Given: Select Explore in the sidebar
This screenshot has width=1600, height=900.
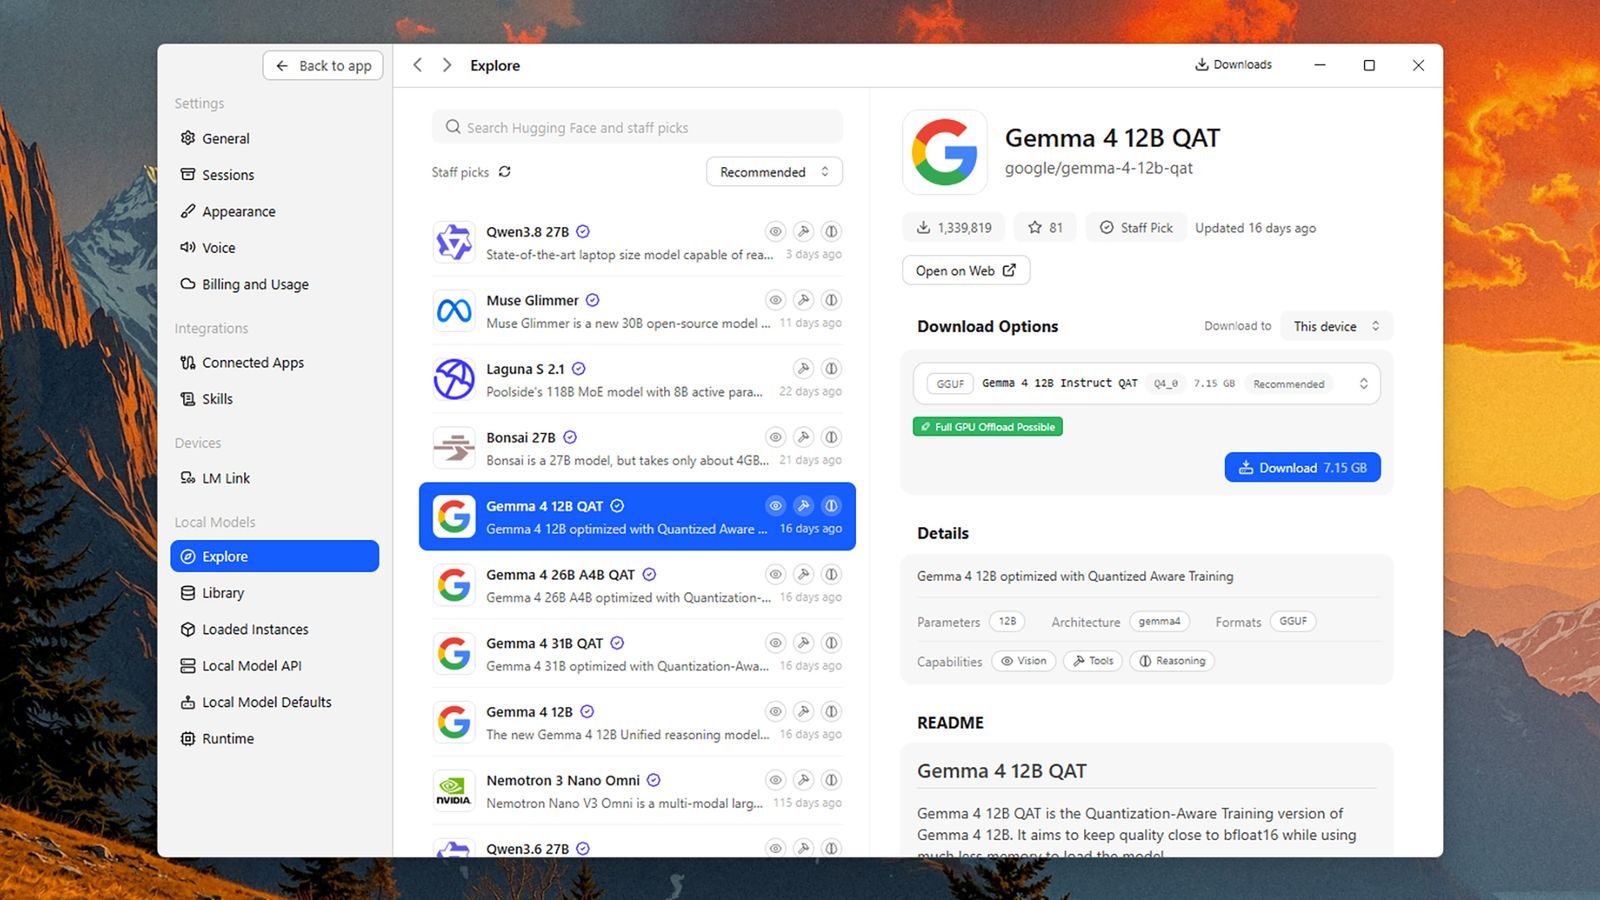Looking at the screenshot, I should (x=275, y=557).
